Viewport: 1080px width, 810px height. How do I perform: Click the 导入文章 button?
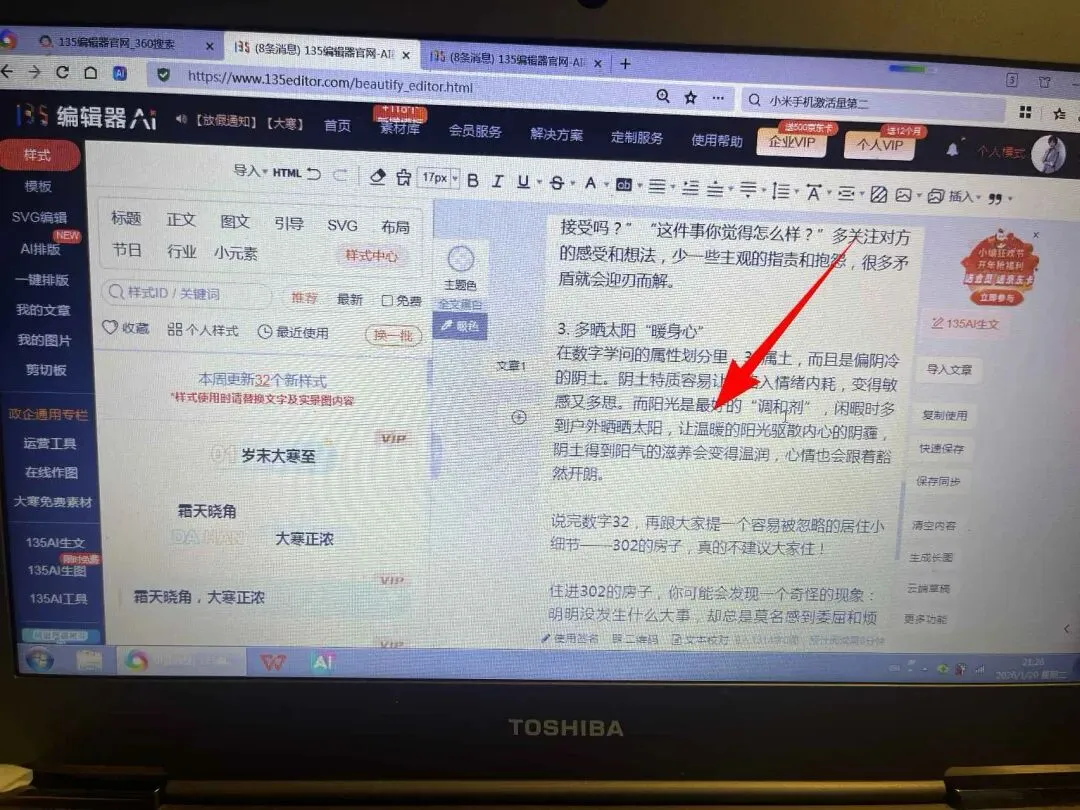pos(949,370)
